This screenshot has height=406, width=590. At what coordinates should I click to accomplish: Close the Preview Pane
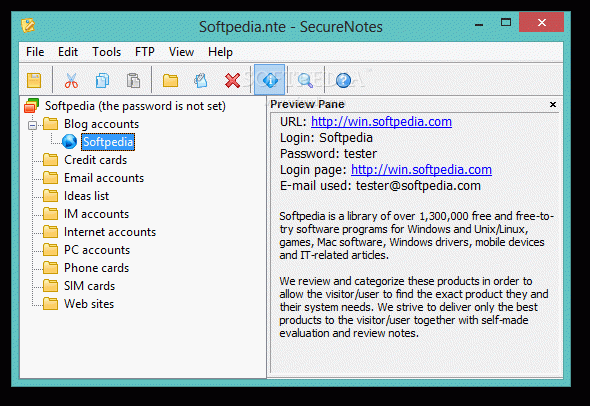pos(552,105)
